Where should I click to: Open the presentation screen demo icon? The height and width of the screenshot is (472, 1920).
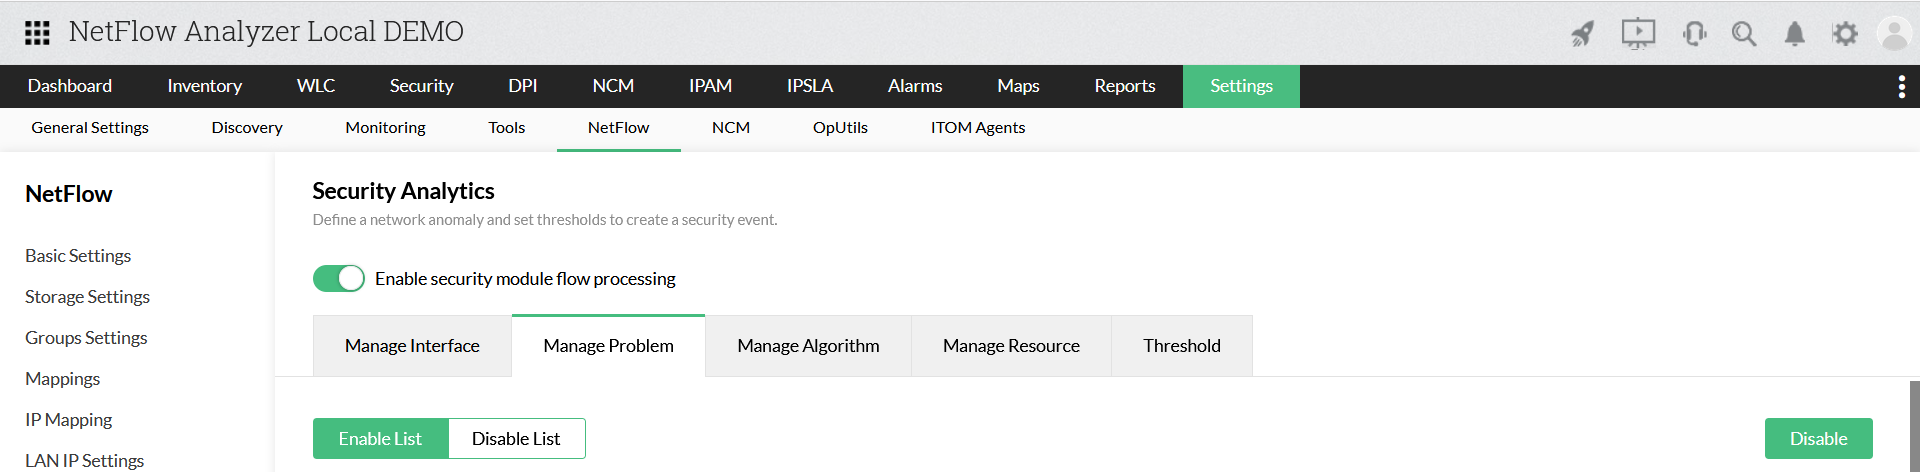pos(1638,34)
